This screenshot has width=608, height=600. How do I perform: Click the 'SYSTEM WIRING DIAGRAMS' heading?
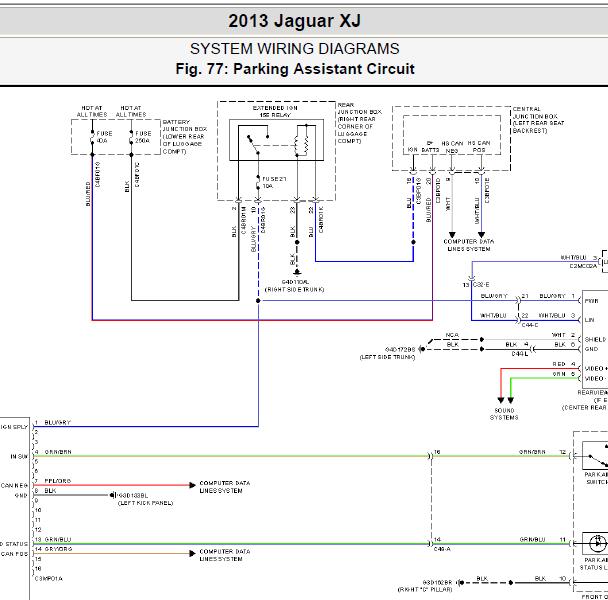(x=294, y=49)
